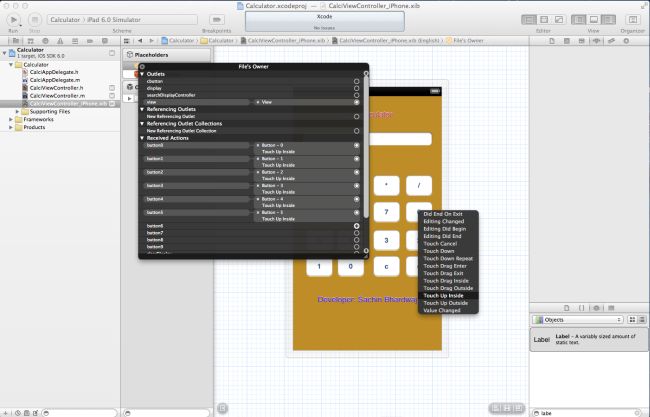Click the calculator's c button on canvas
This screenshot has height=417, width=650.
click(386, 267)
